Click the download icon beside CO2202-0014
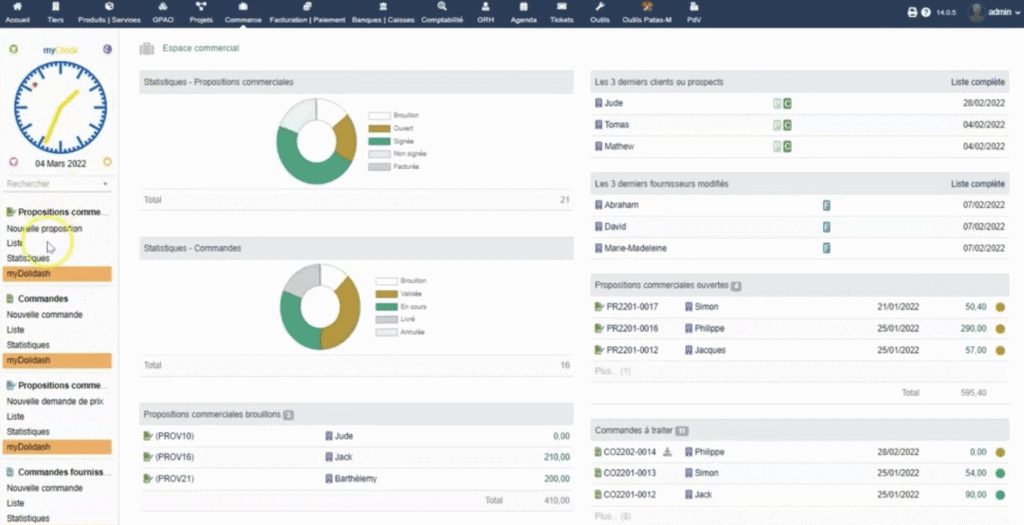 pyautogui.click(x=667, y=452)
